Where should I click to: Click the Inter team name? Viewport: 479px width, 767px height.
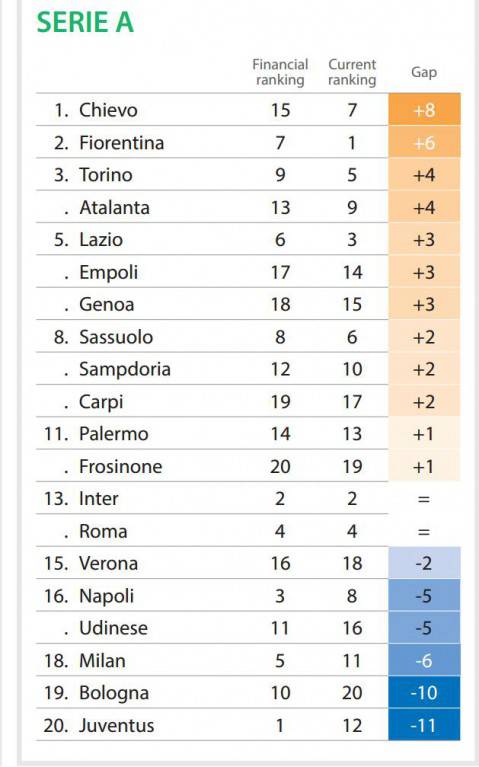(x=98, y=499)
